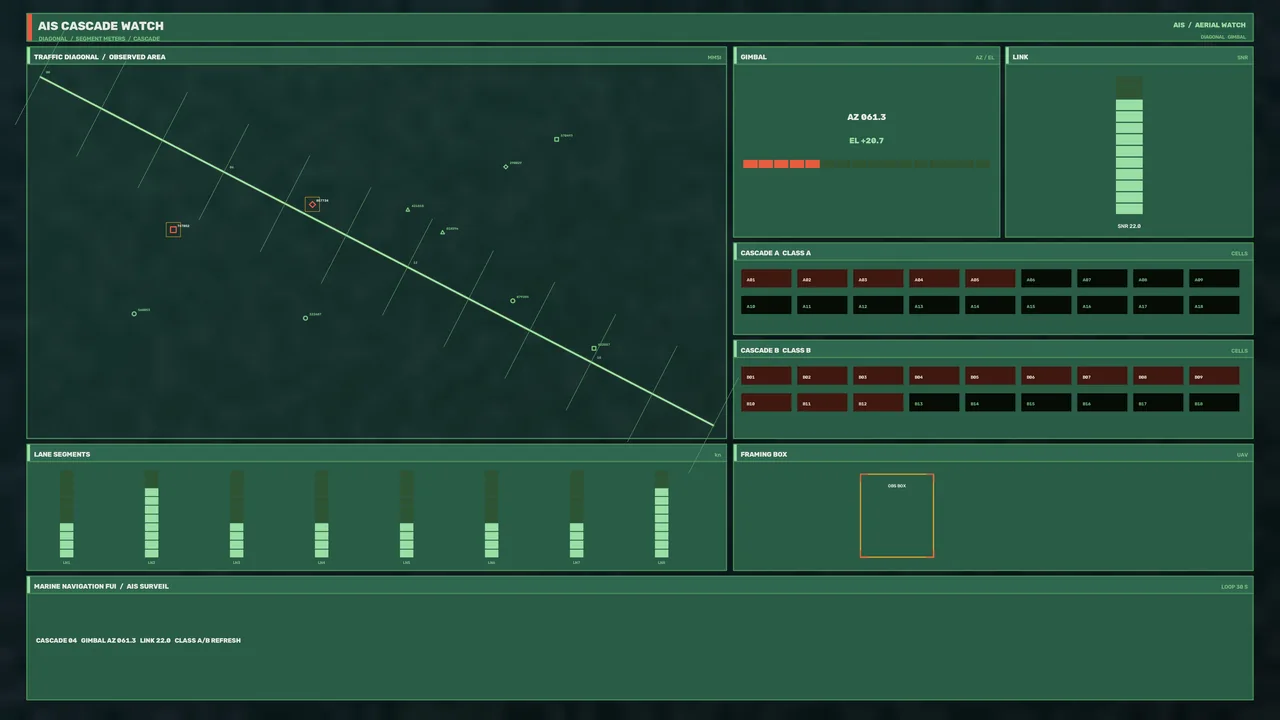Open the CASCADE A CLASS A panel header
Viewport: 1280px width, 720px height.
coord(993,253)
